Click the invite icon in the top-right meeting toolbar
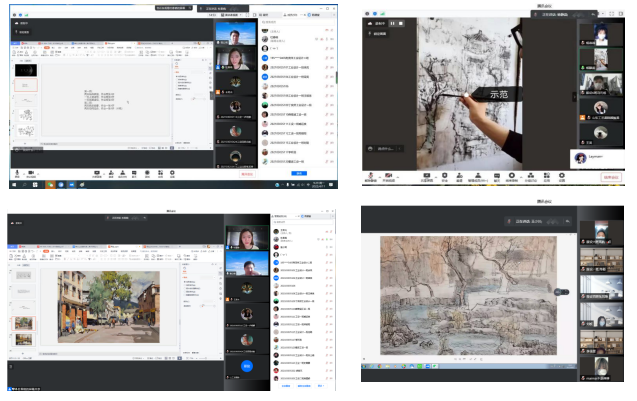Screen dimensions: 637x401 [x=459, y=177]
